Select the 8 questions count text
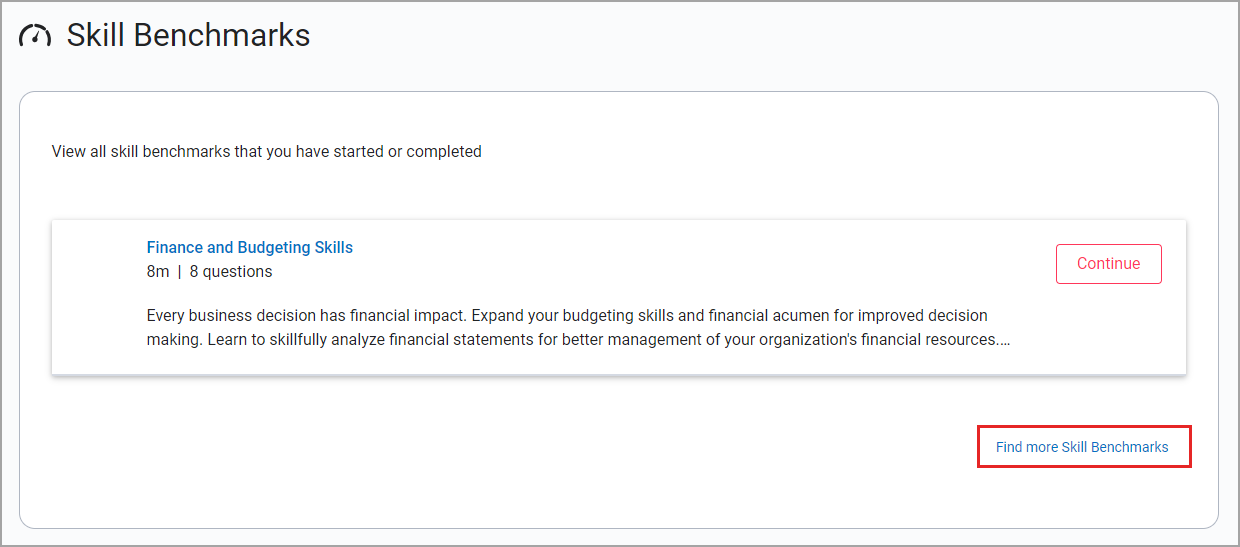 [x=230, y=272]
